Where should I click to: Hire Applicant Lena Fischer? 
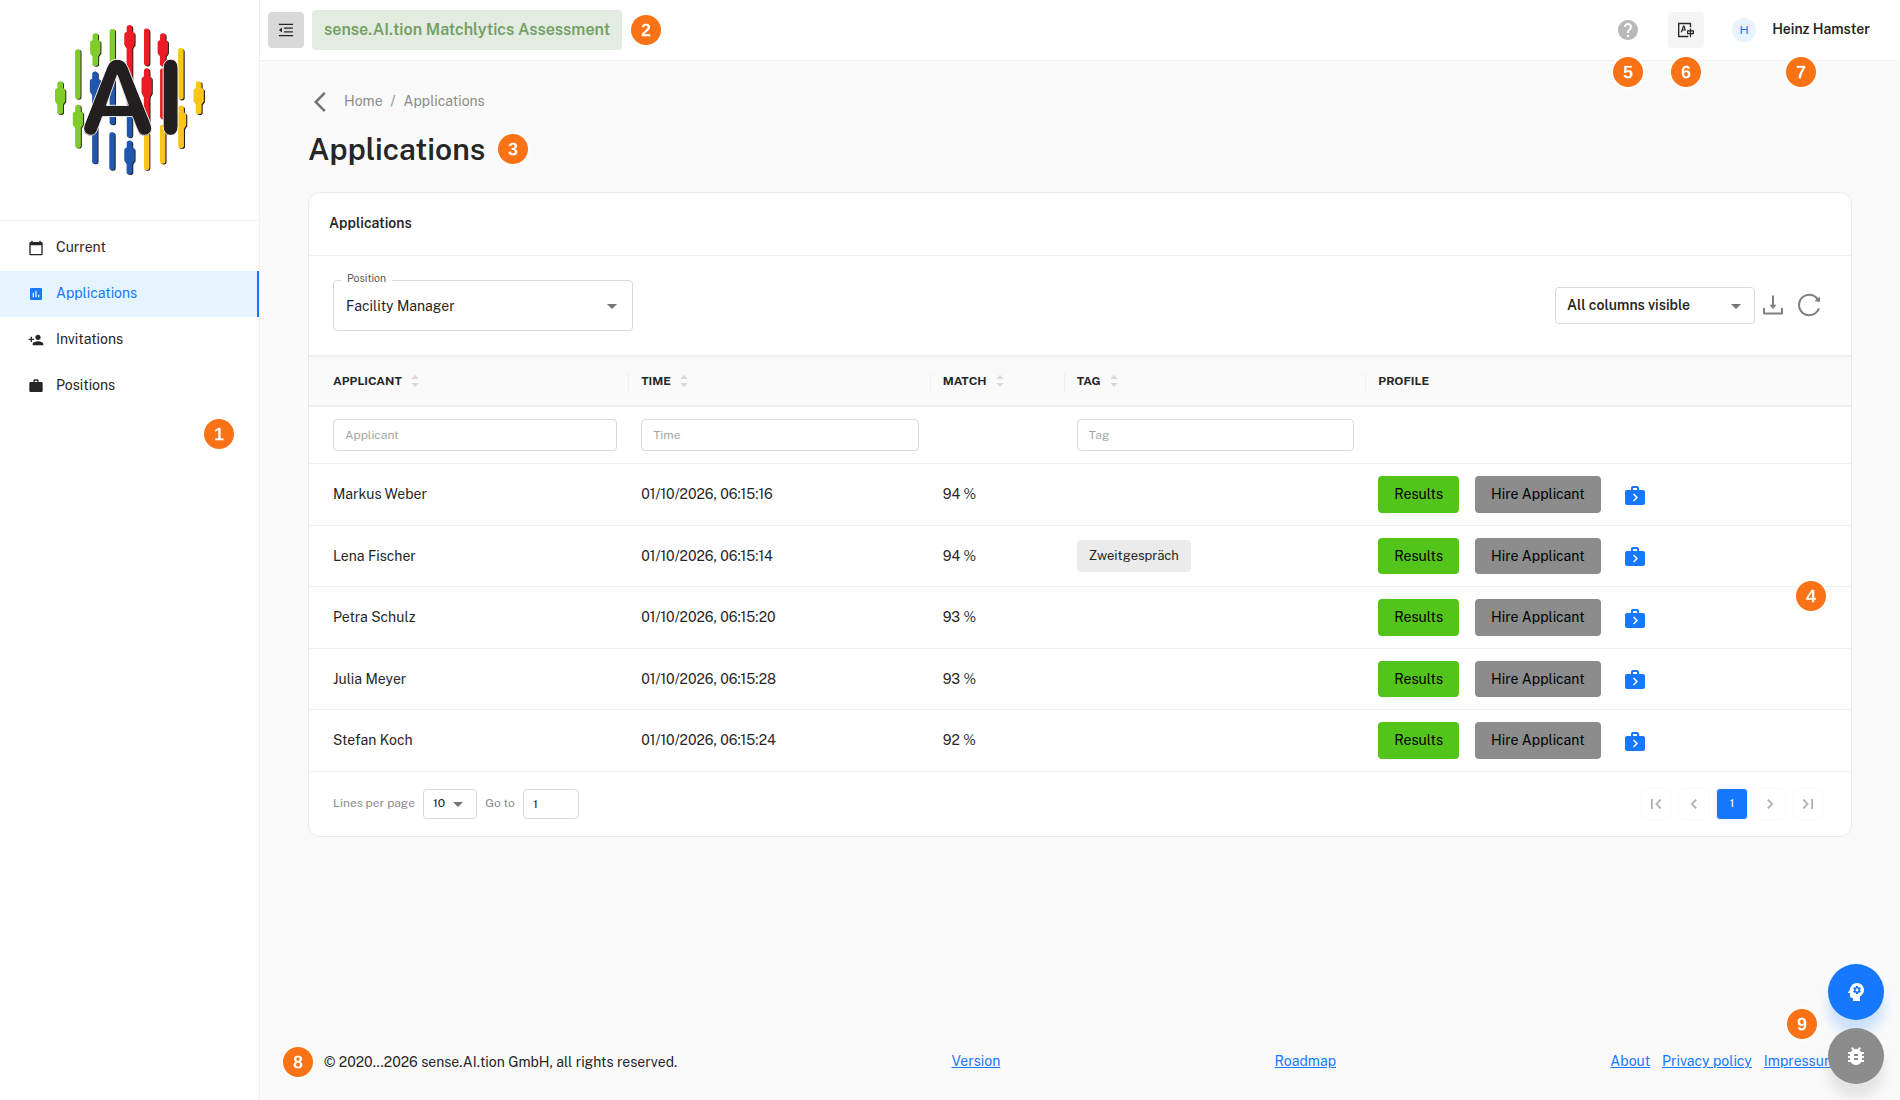1537,556
